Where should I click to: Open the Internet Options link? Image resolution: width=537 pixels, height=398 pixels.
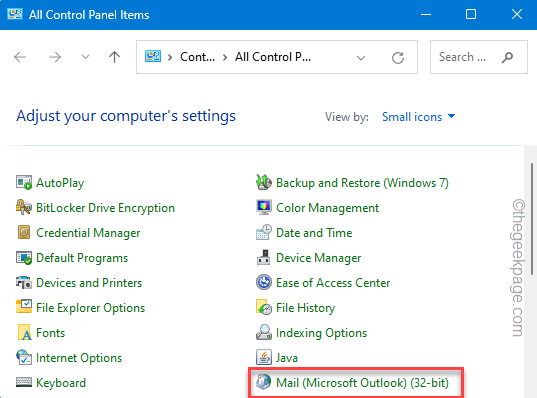(x=79, y=358)
